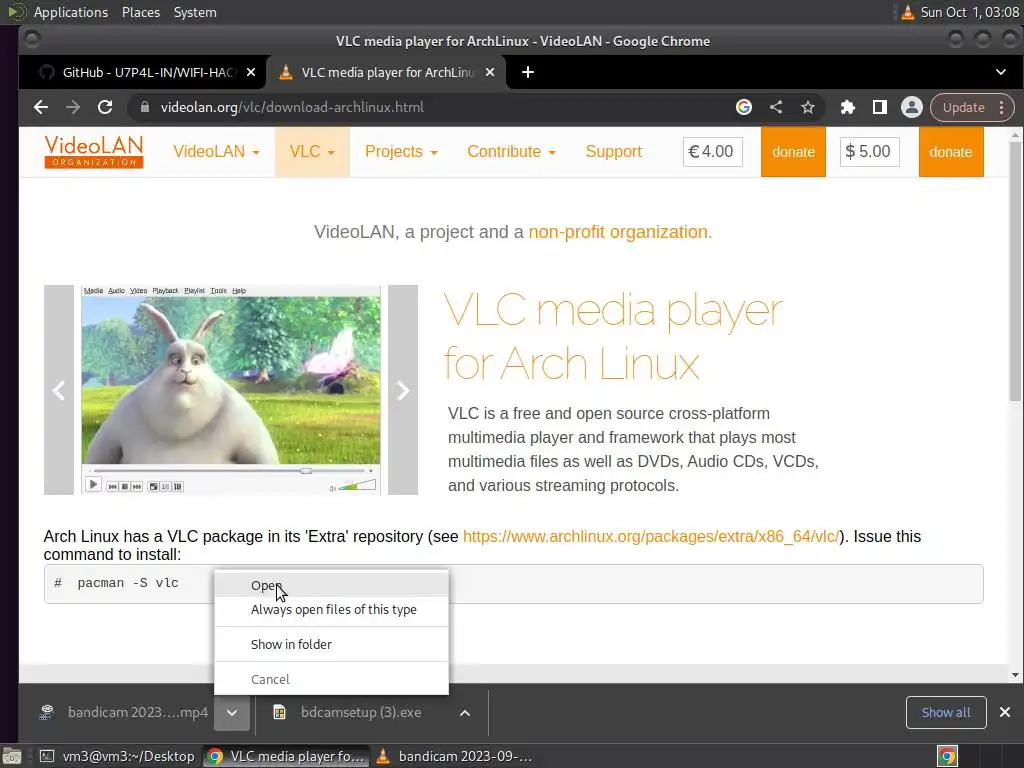Close the downloads bar
Screen dimensions: 1024x768
point(1005,712)
